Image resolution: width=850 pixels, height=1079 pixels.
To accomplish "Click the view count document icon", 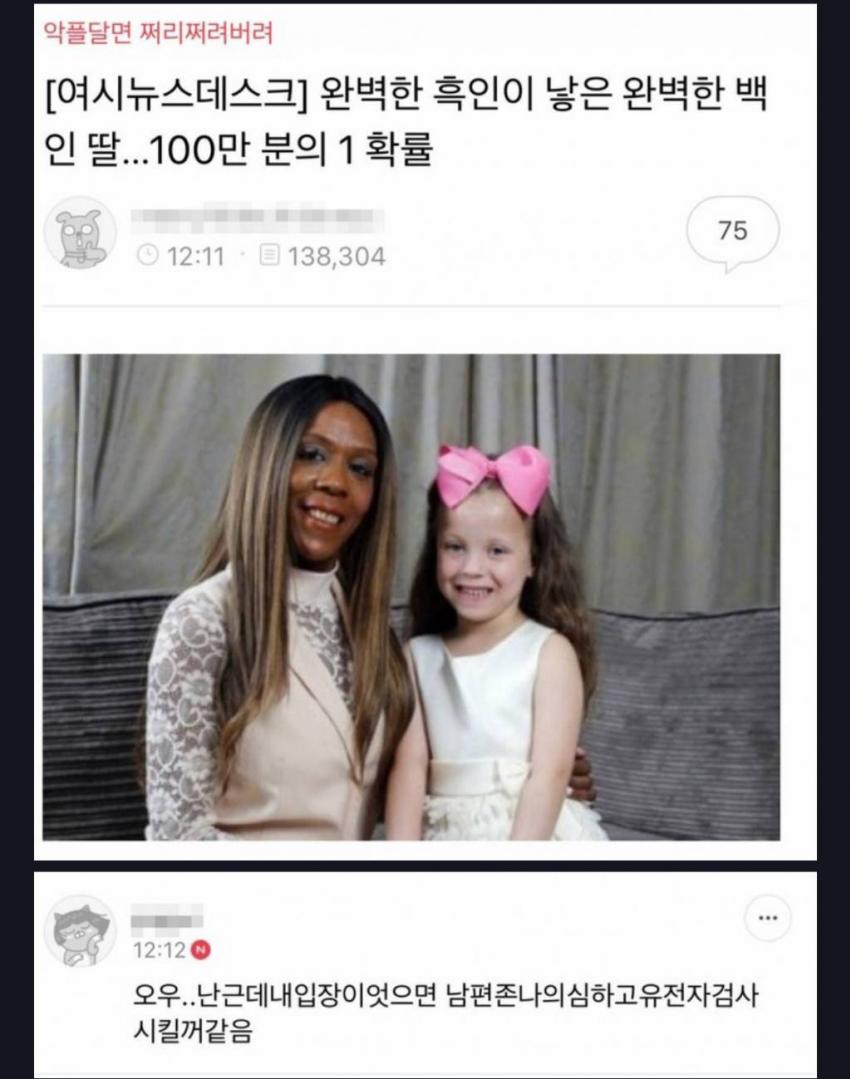I will coord(269,255).
